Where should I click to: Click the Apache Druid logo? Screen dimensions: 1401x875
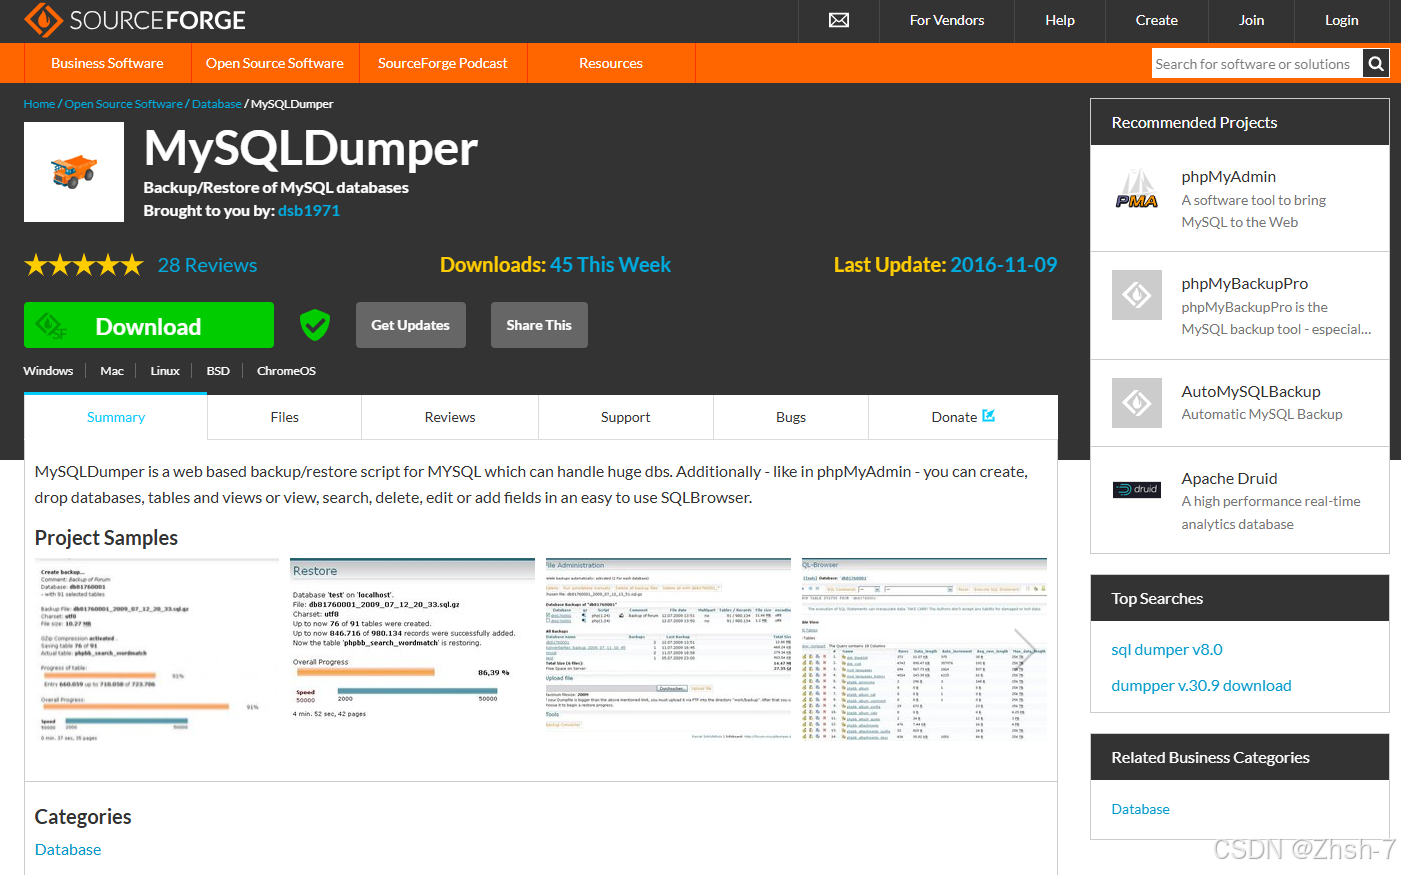pos(1137,489)
